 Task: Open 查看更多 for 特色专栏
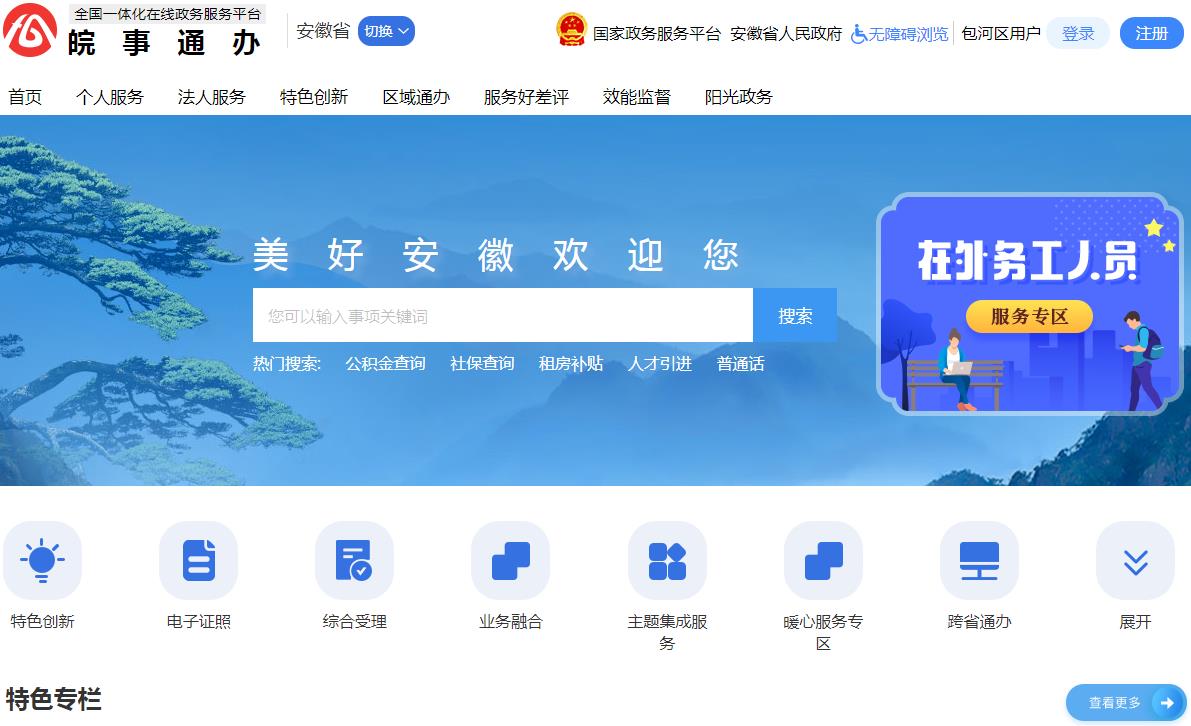[x=1126, y=704]
